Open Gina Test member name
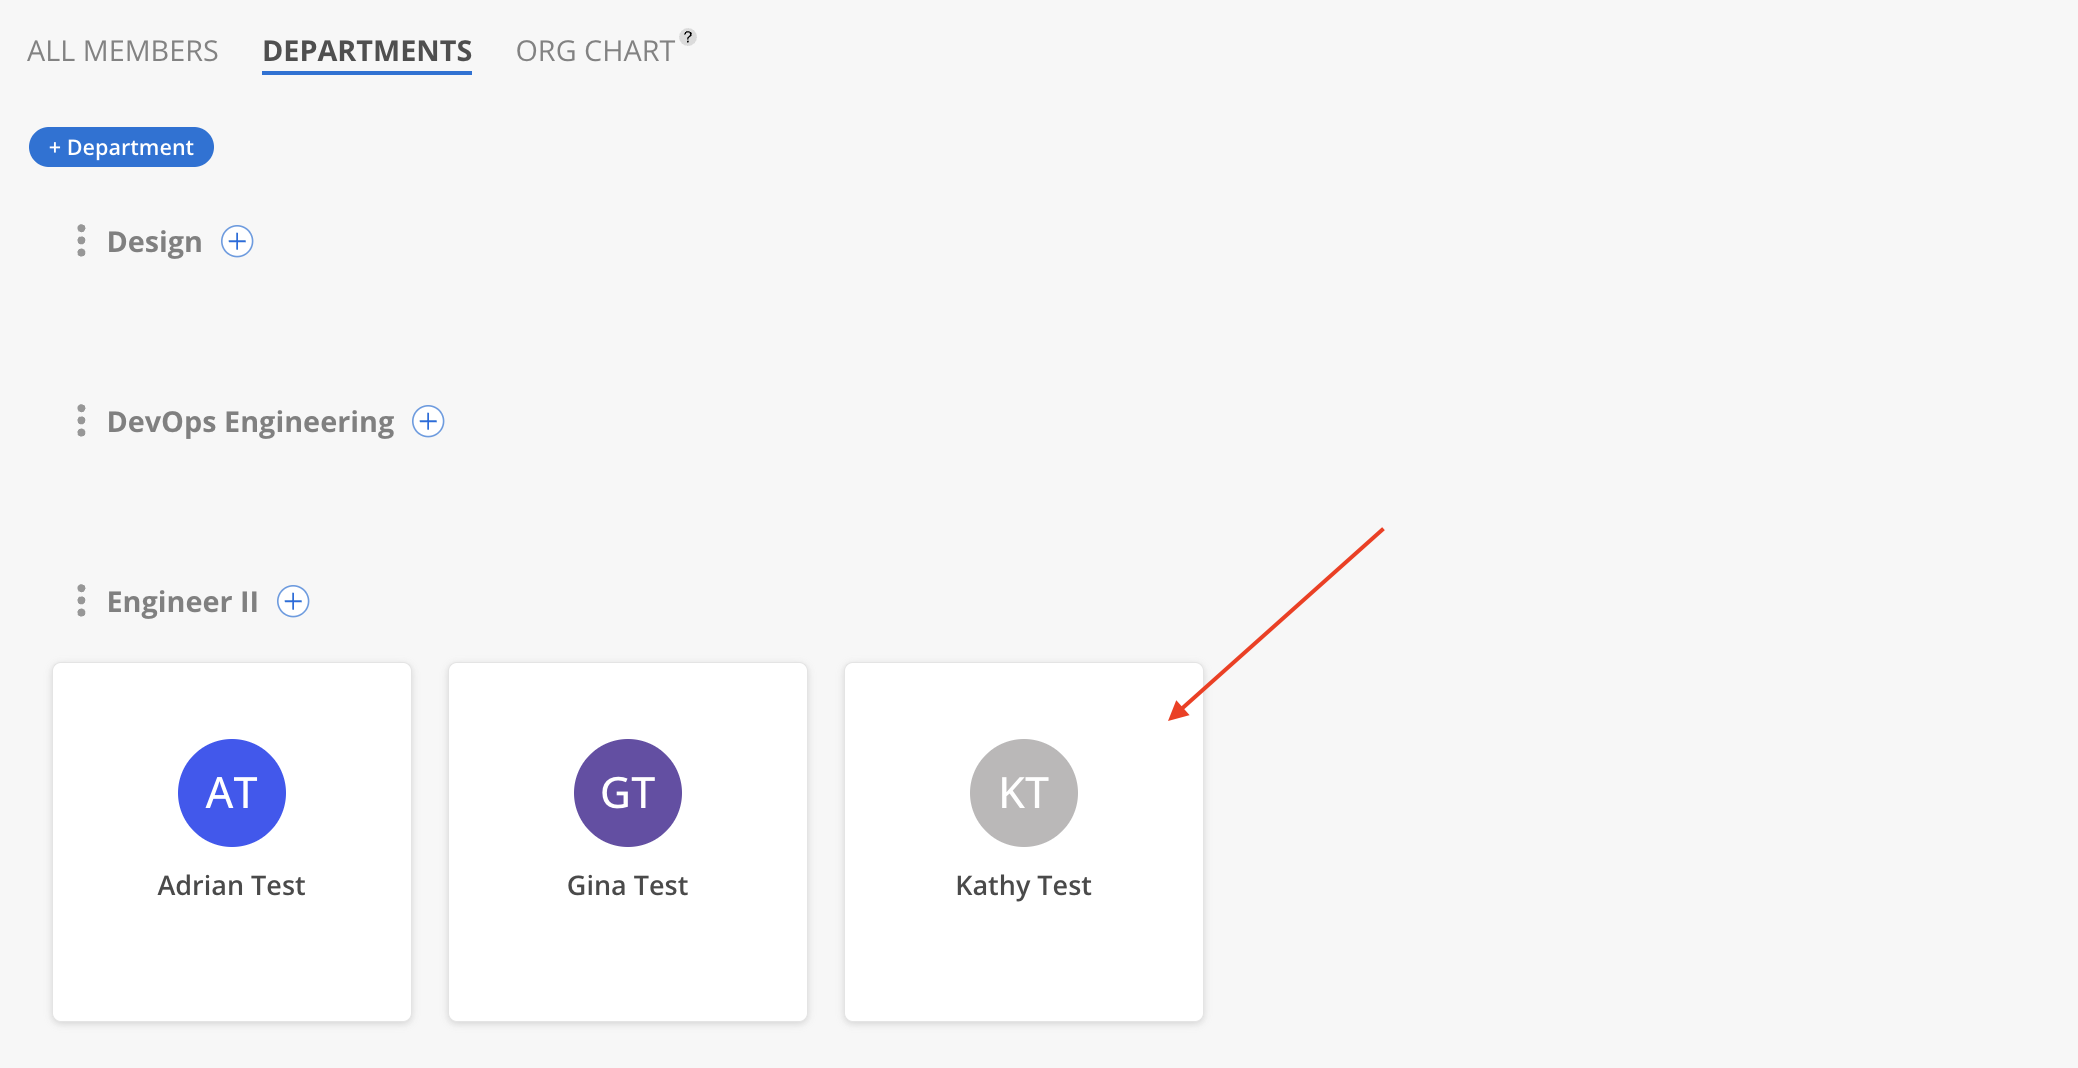This screenshot has height=1068, width=2078. (628, 885)
